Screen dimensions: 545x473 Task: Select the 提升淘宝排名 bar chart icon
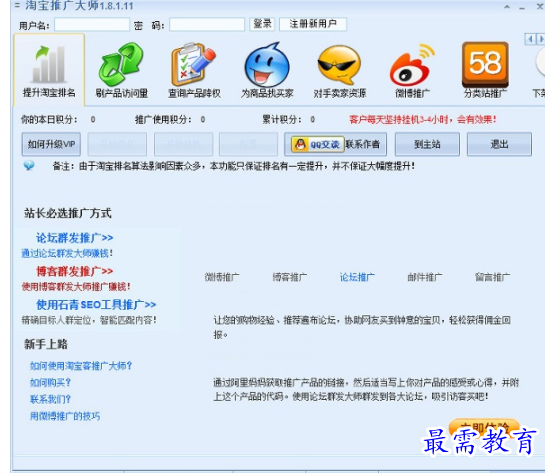(x=49, y=64)
